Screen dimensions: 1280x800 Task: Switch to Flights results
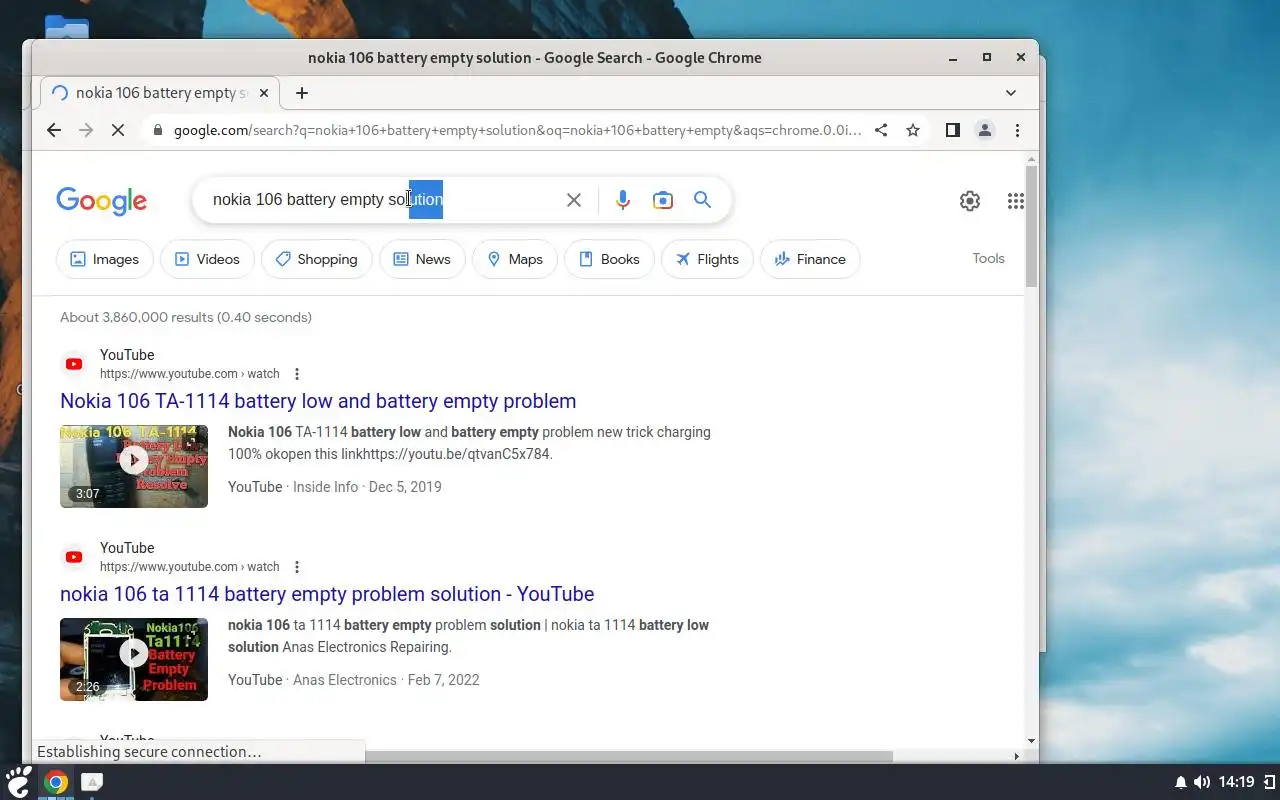coord(707,259)
